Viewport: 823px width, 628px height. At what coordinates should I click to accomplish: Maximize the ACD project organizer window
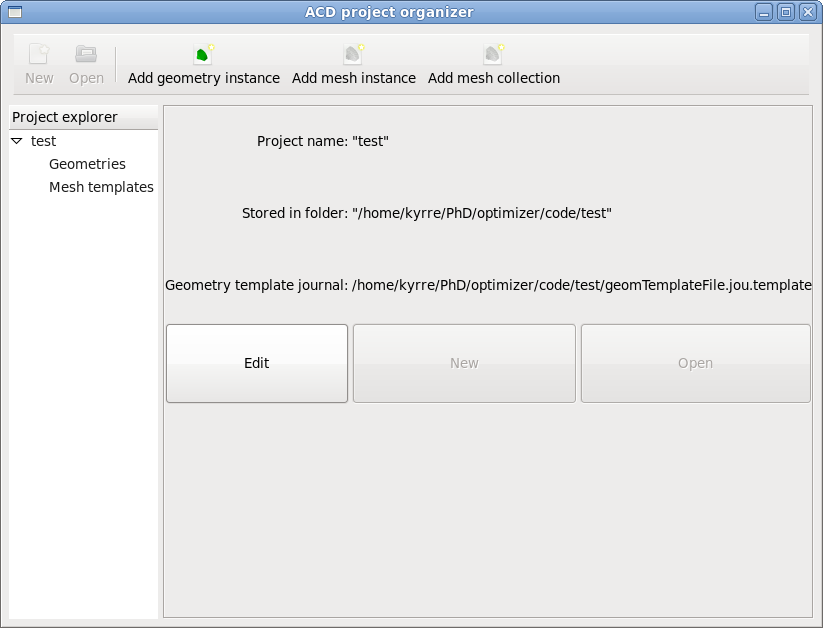[x=786, y=12]
